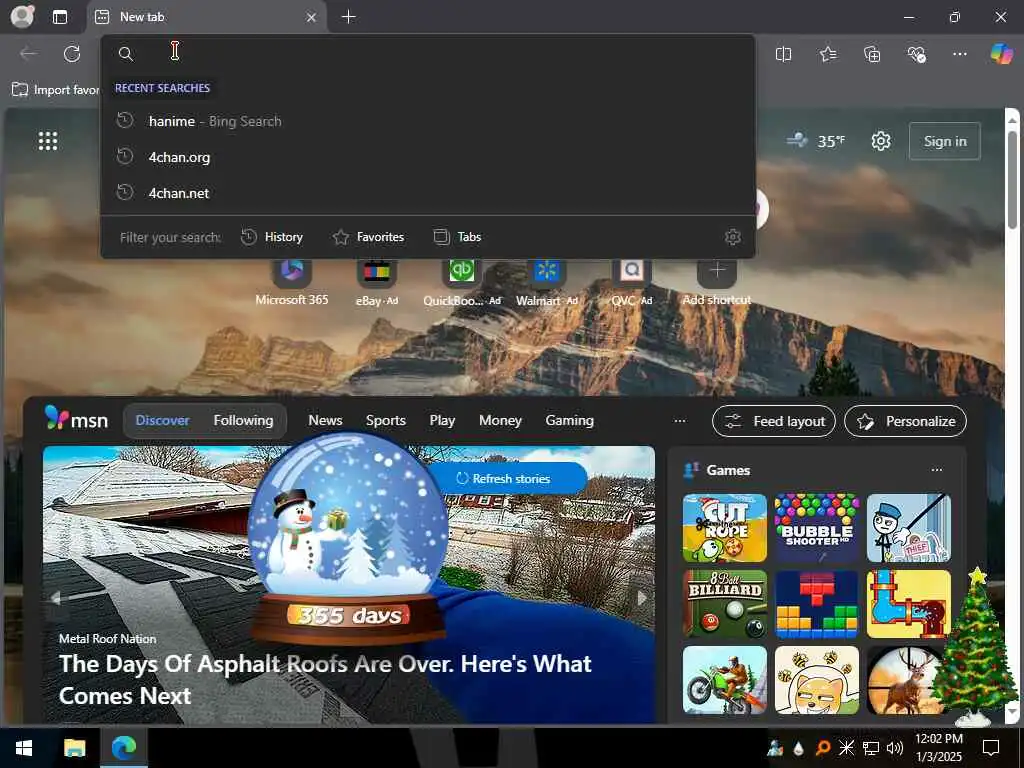Open the Walmart shortcut tile

(x=547, y=281)
